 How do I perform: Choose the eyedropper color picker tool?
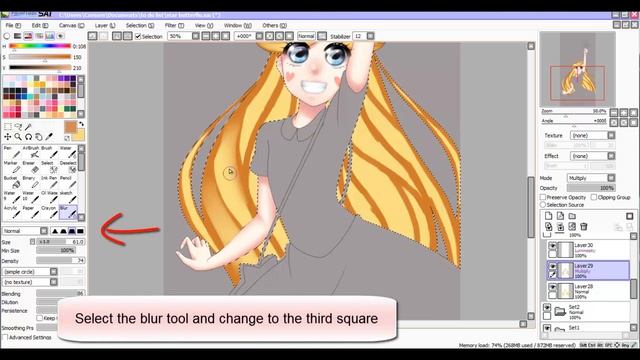pos(49,137)
